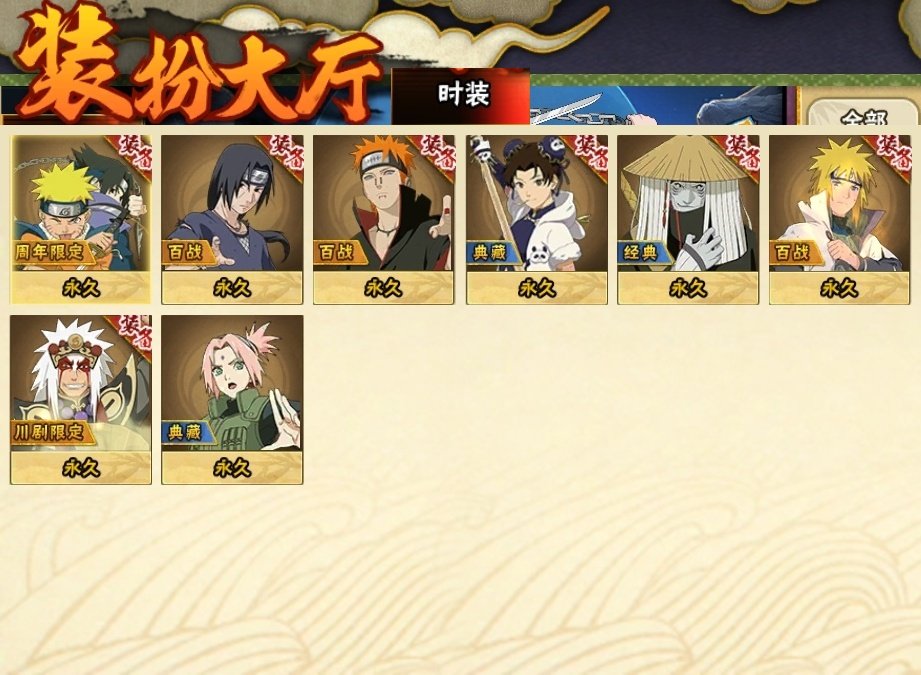Click 永久 label under Naruto costume

[80, 288]
